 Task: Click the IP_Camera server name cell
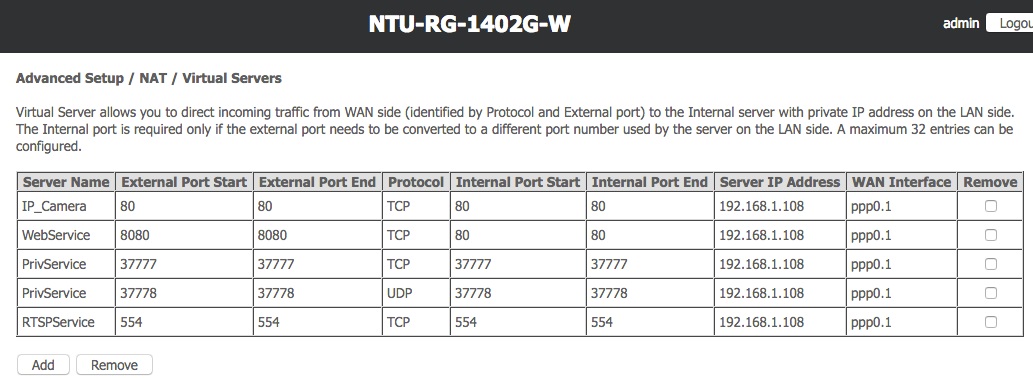(x=66, y=206)
